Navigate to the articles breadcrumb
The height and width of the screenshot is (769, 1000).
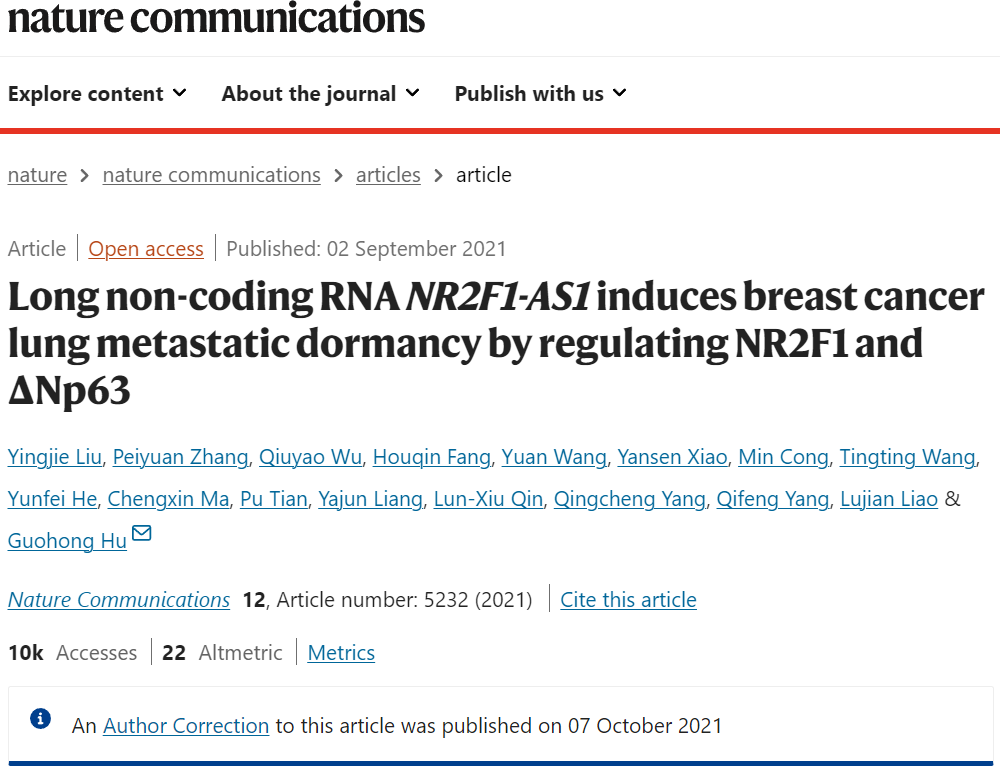point(388,175)
